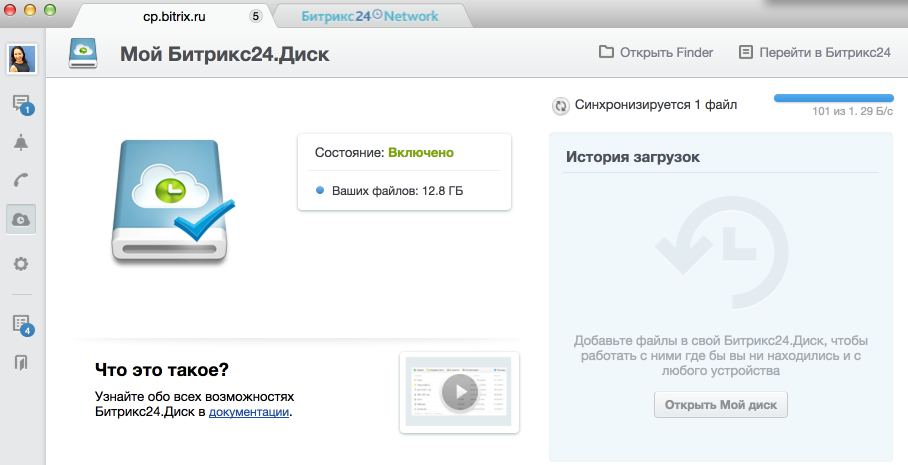This screenshot has height=465, width=908.
Task: Click the Bitrix24 disk icon beside the title
Action: tap(83, 53)
